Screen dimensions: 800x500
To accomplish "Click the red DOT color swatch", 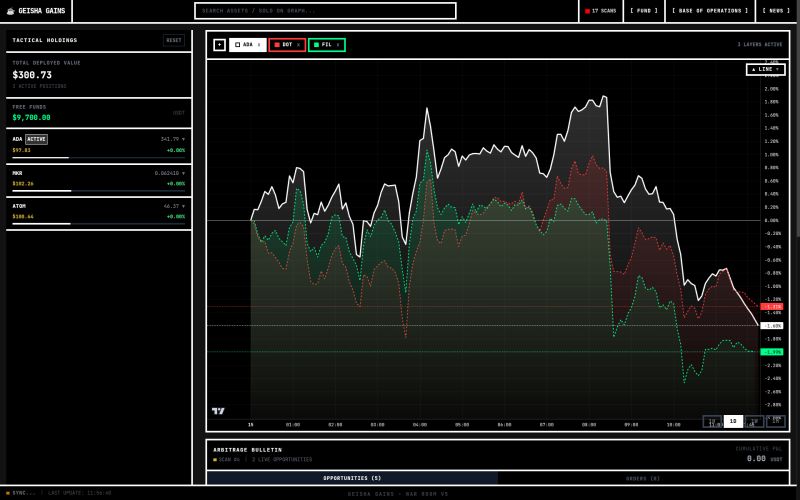I will (277, 45).
